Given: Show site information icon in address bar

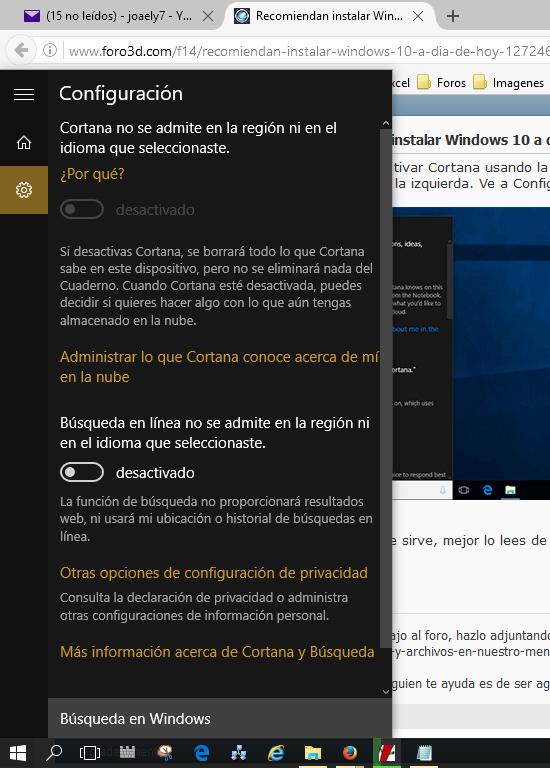Looking at the screenshot, I should click(50, 50).
